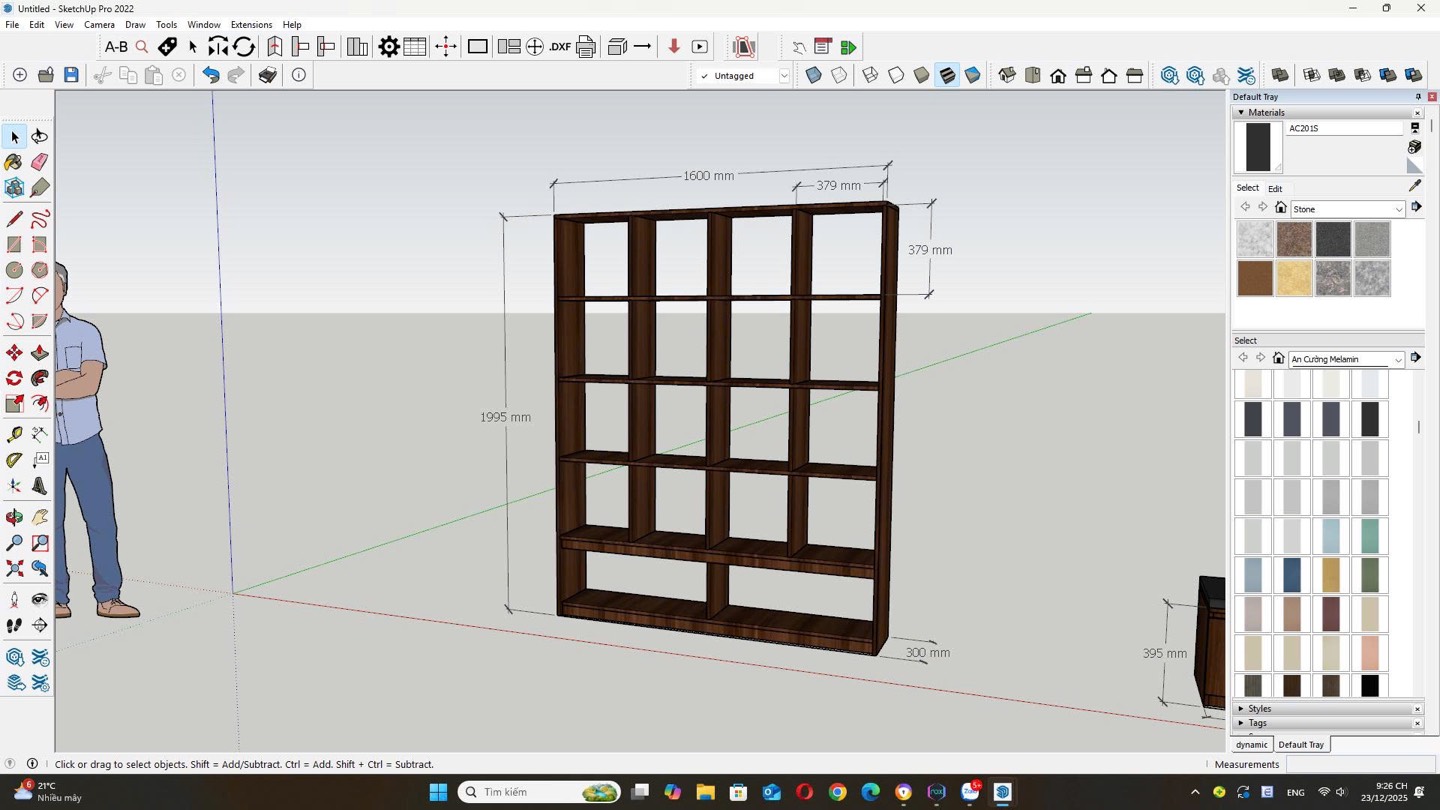Pin the Default Tray panel
Image resolution: width=1440 pixels, height=810 pixels.
pos(1418,97)
